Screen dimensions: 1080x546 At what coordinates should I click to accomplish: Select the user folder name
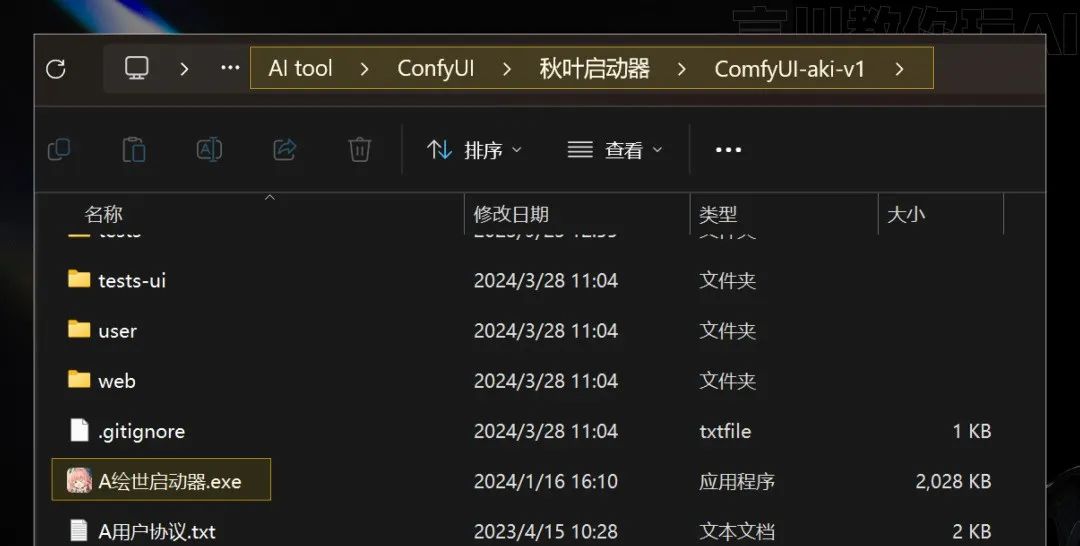(x=118, y=331)
